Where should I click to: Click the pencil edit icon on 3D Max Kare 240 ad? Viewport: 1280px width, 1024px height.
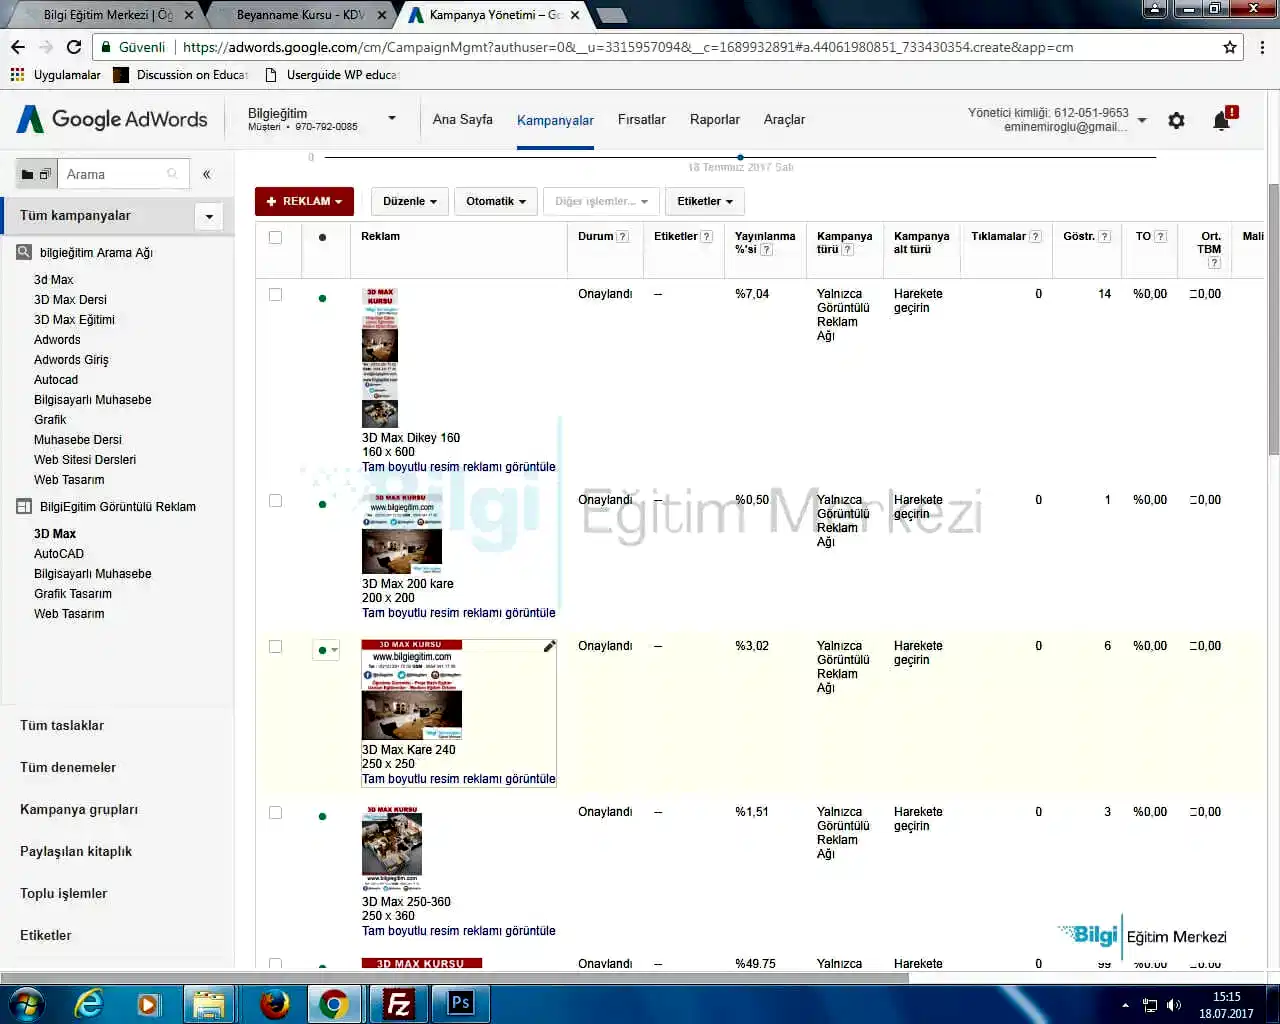[x=549, y=647]
